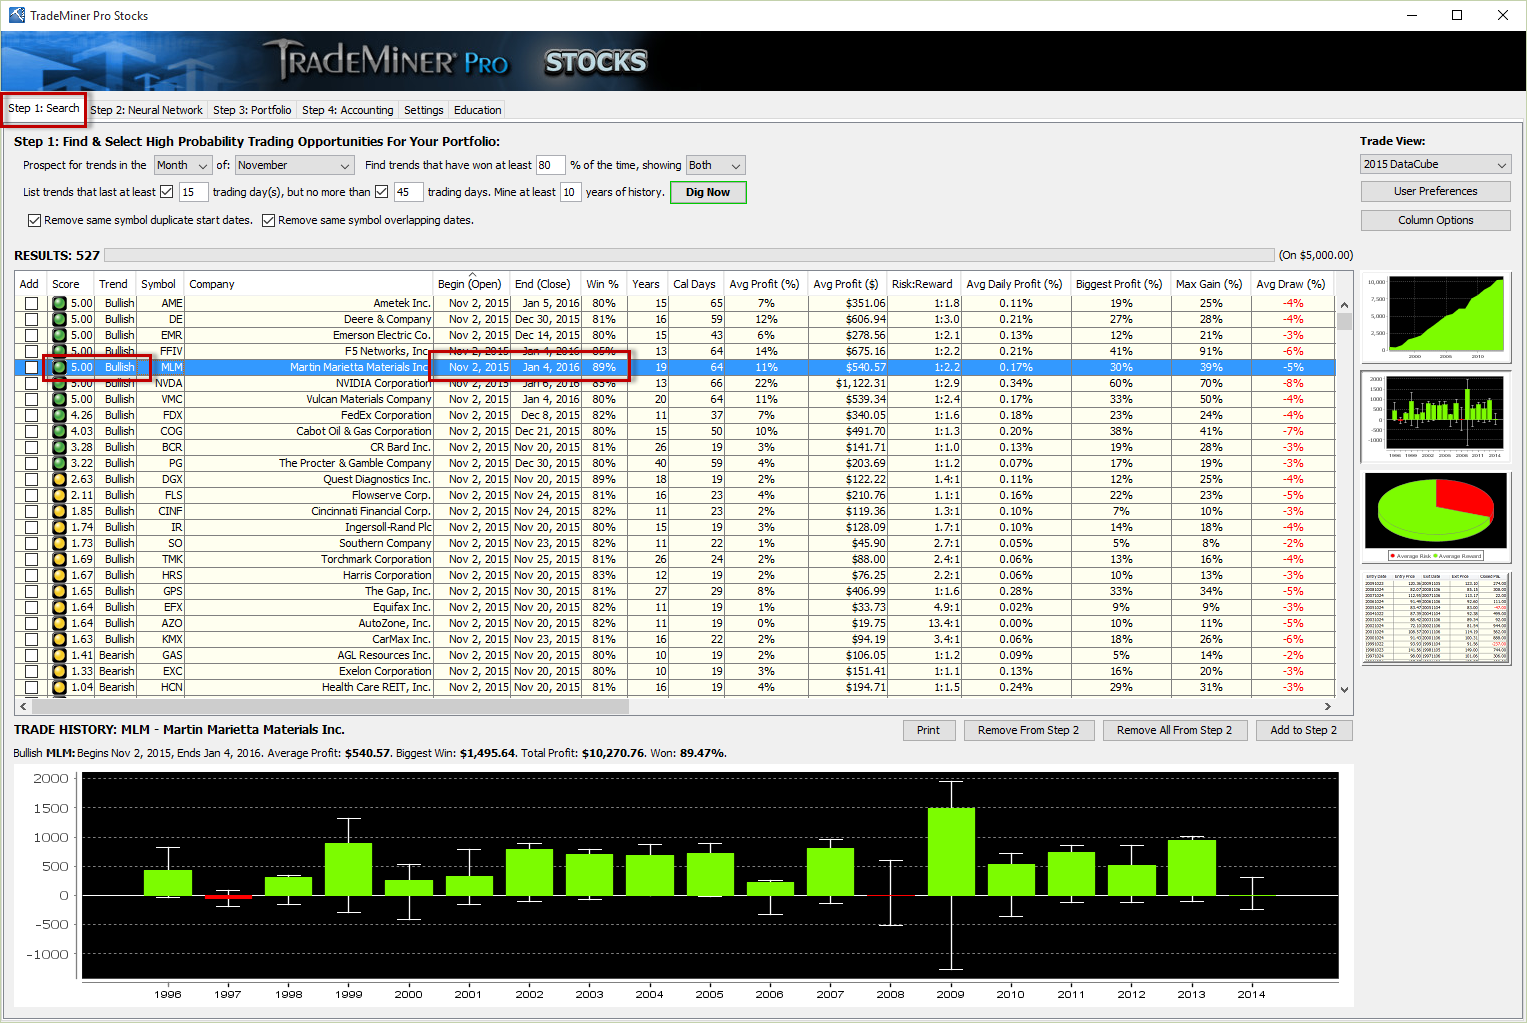Click the results table scroll-right arrow
The width and height of the screenshot is (1527, 1023).
point(1328,706)
